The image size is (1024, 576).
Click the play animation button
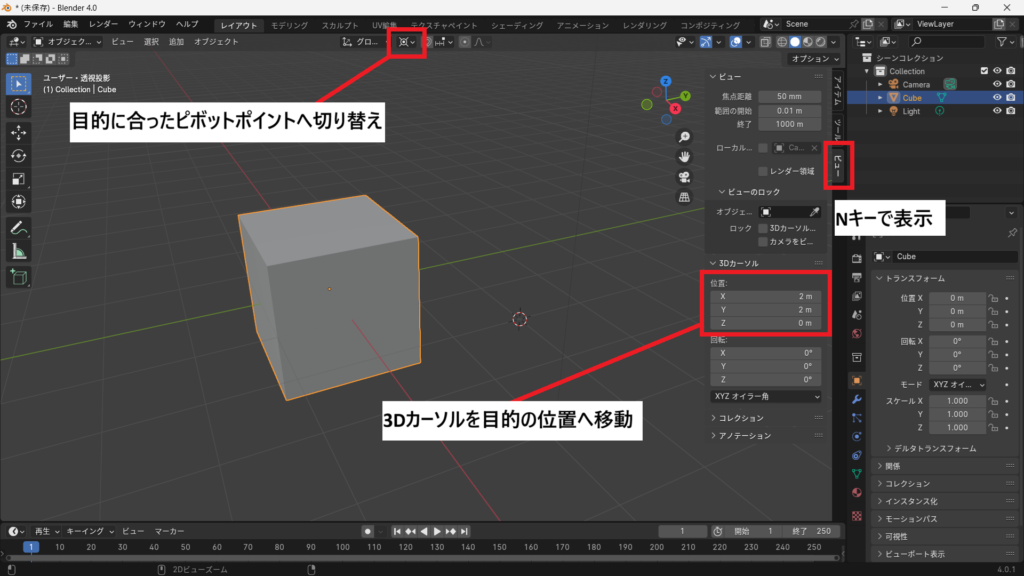click(x=437, y=532)
